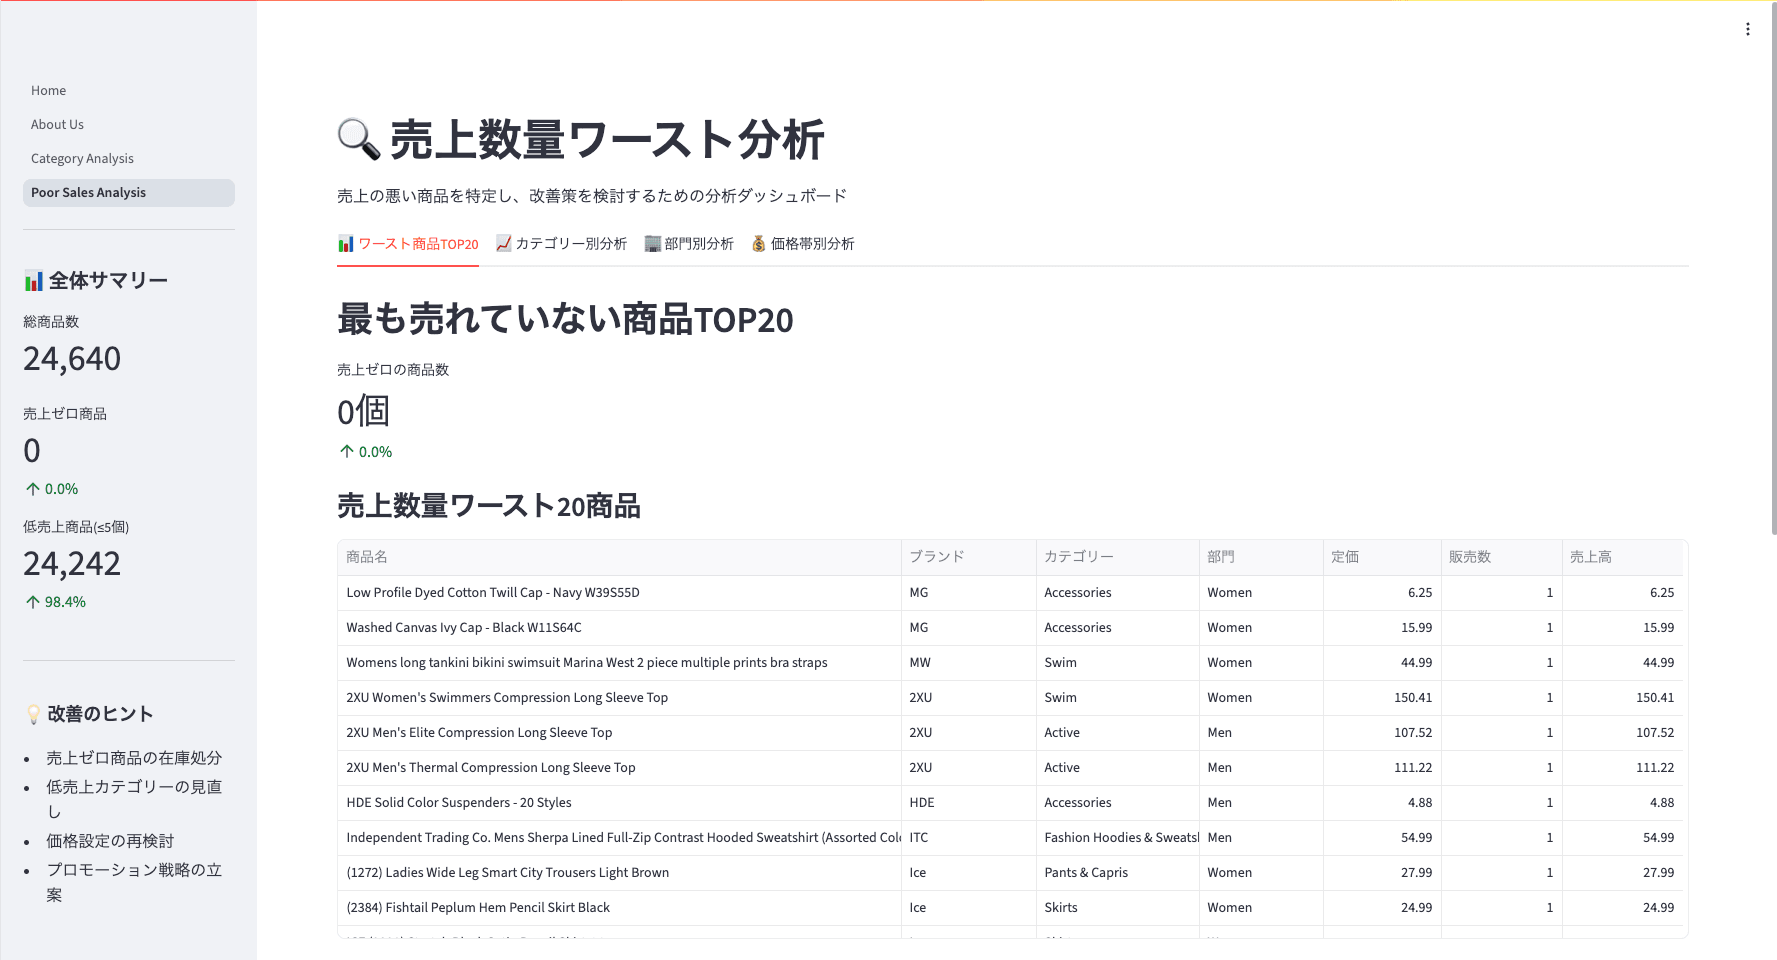
Task: Sort table by ブランド column header
Action: tap(936, 557)
